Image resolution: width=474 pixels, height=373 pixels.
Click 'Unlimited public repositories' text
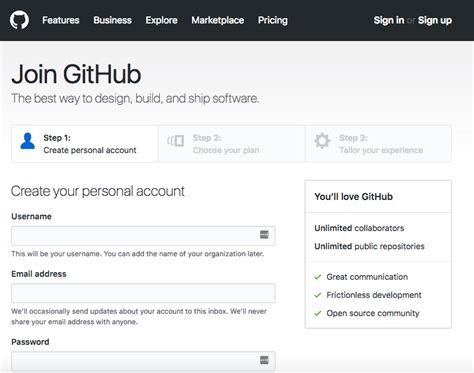point(369,246)
